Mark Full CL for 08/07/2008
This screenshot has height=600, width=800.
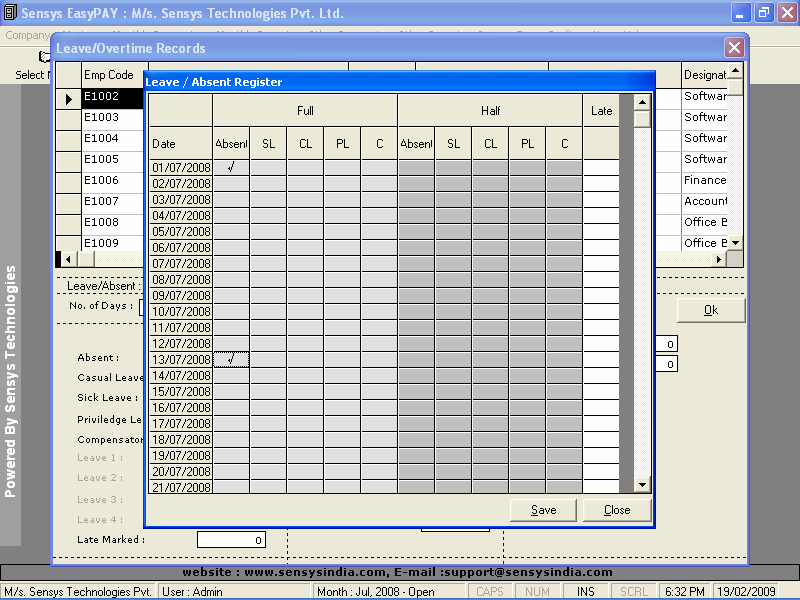point(305,279)
